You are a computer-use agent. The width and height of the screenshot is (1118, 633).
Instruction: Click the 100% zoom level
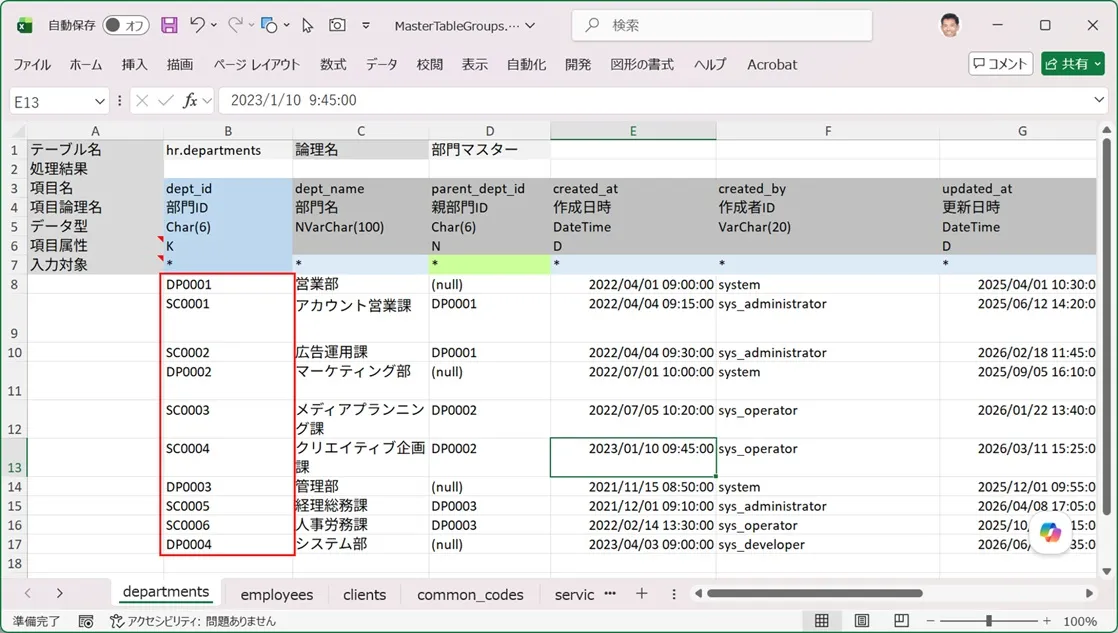tap(1079, 622)
